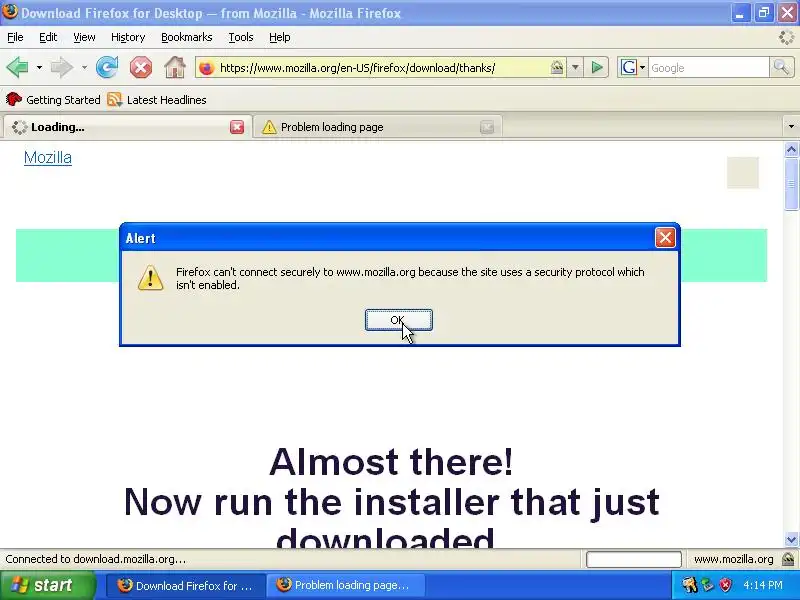Open the Bookmarks menu
This screenshot has height=600, width=800.
(187, 37)
